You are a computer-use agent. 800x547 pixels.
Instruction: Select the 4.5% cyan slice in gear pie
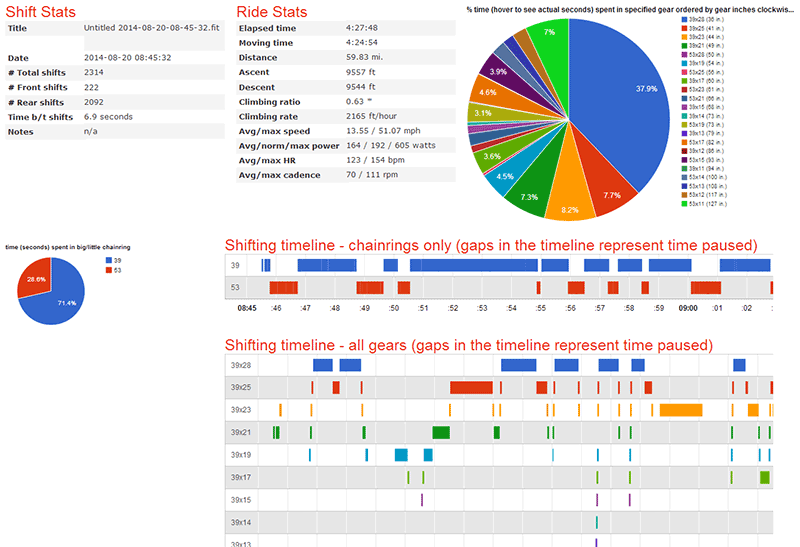click(510, 172)
